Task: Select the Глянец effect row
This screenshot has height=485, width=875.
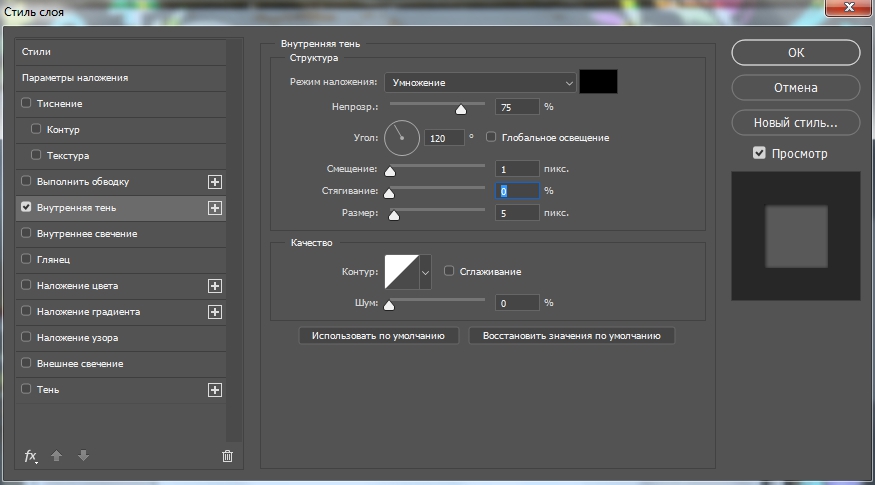Action: point(121,260)
